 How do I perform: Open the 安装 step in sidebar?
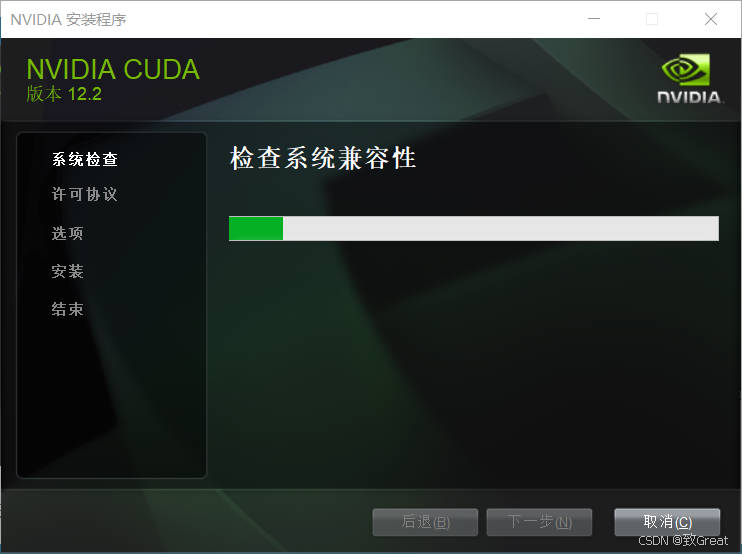coord(68,271)
